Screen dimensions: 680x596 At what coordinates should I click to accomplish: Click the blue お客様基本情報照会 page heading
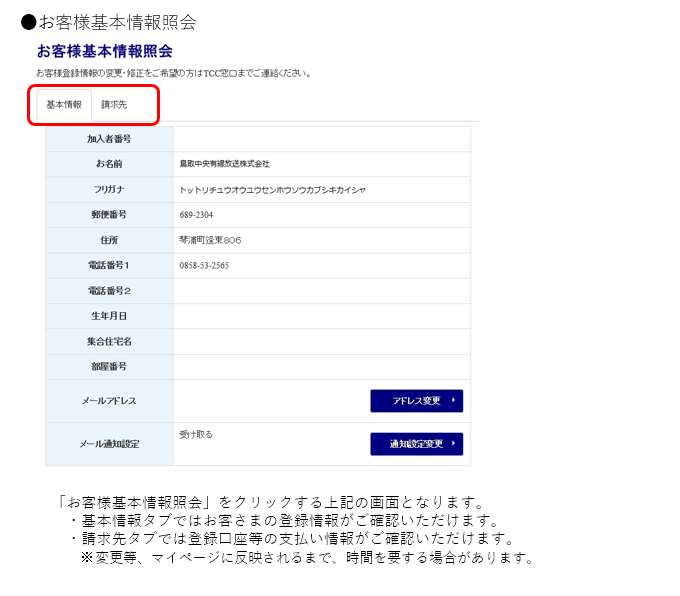point(105,51)
